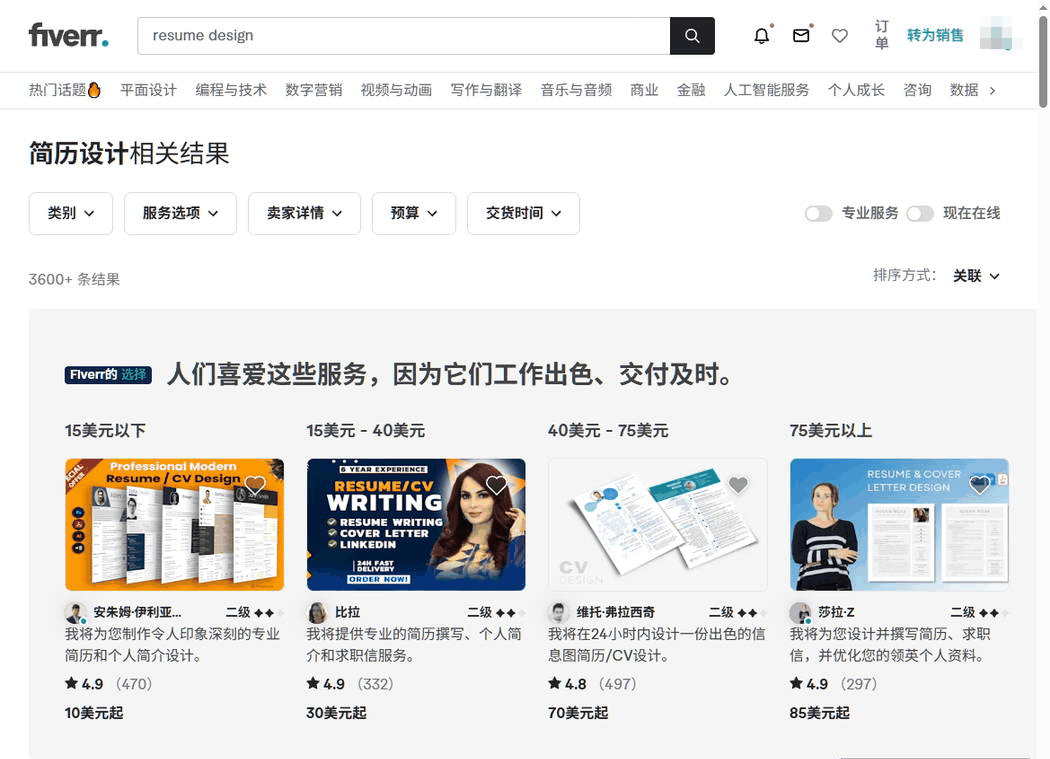
Task: Save the Resume & Cover Letter gig with heart
Action: click(x=980, y=484)
